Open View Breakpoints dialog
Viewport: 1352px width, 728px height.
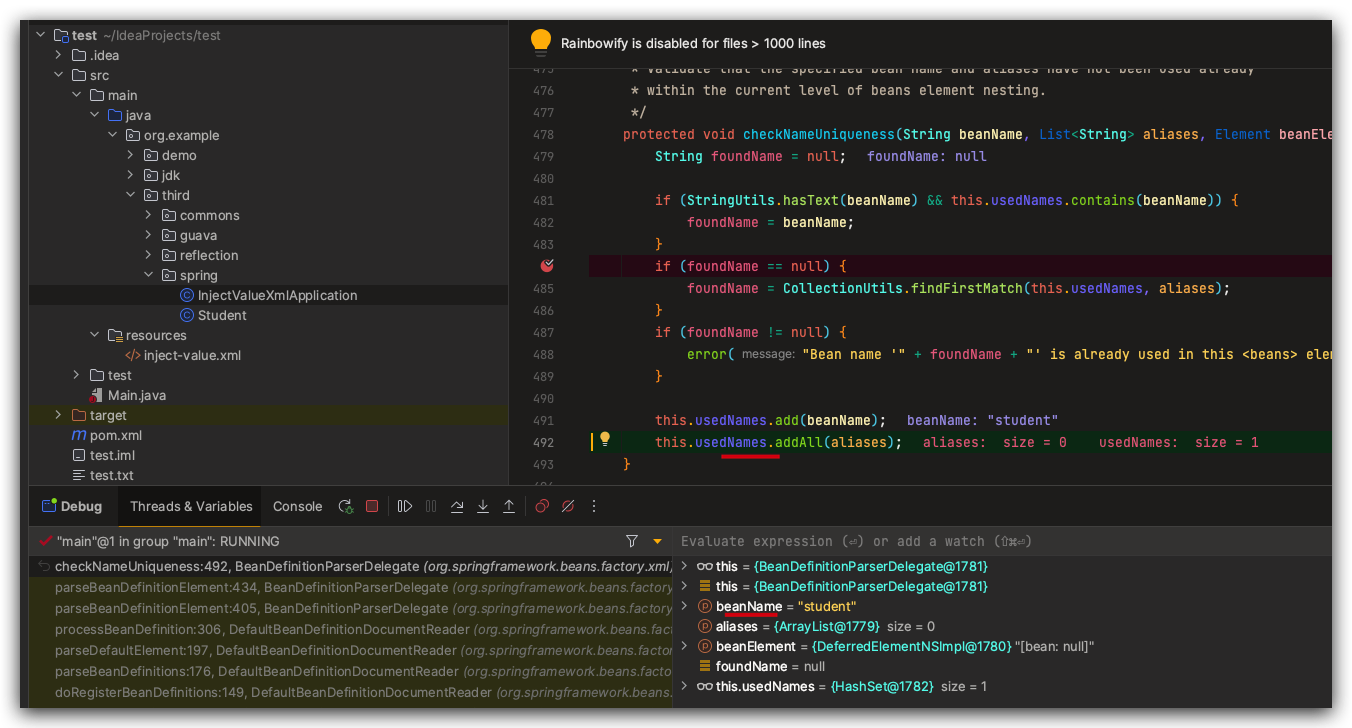pos(542,507)
